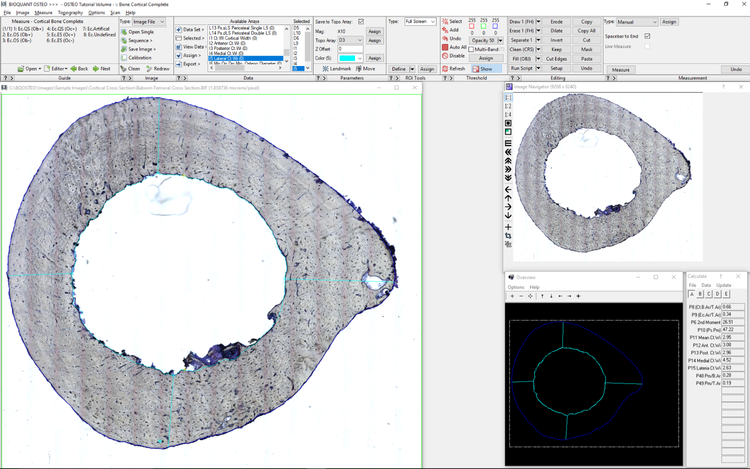
Task: Click the crop icon in Image Navigator
Action: point(509,236)
